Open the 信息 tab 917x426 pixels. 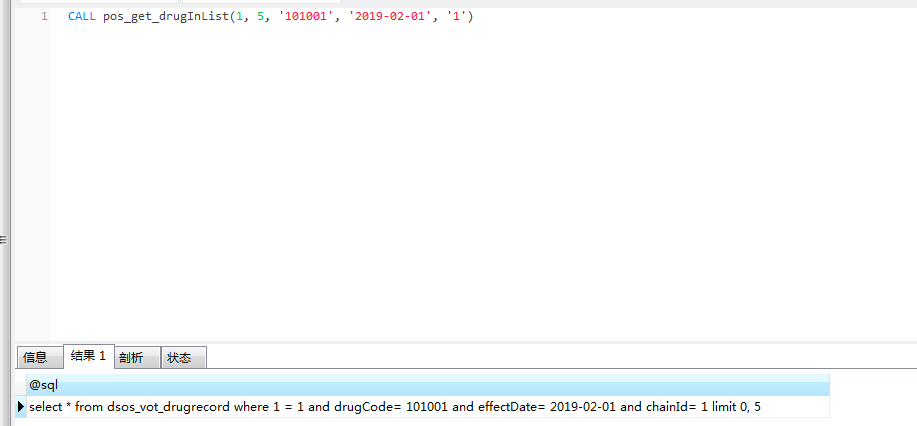(x=40, y=358)
